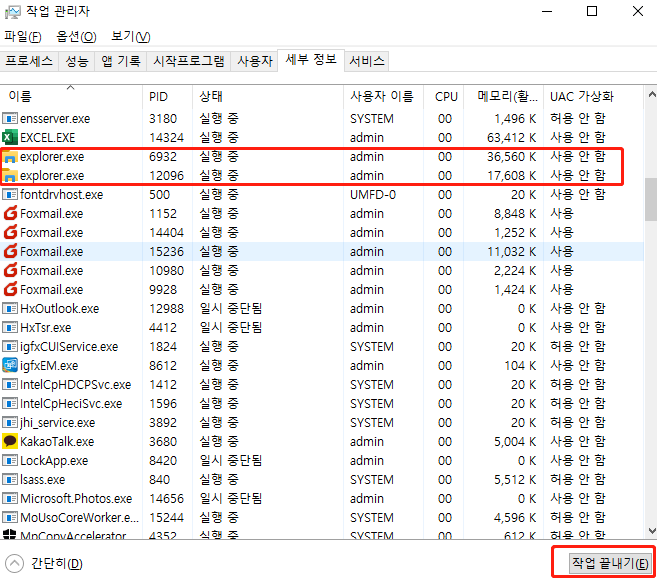Open the 옵션(O) menu
Screen dimensions: 657x580
click(x=76, y=37)
